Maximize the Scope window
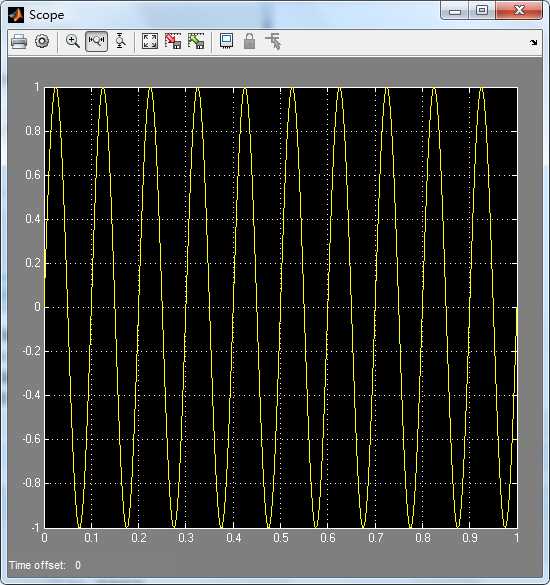This screenshot has width=550, height=585. point(482,10)
